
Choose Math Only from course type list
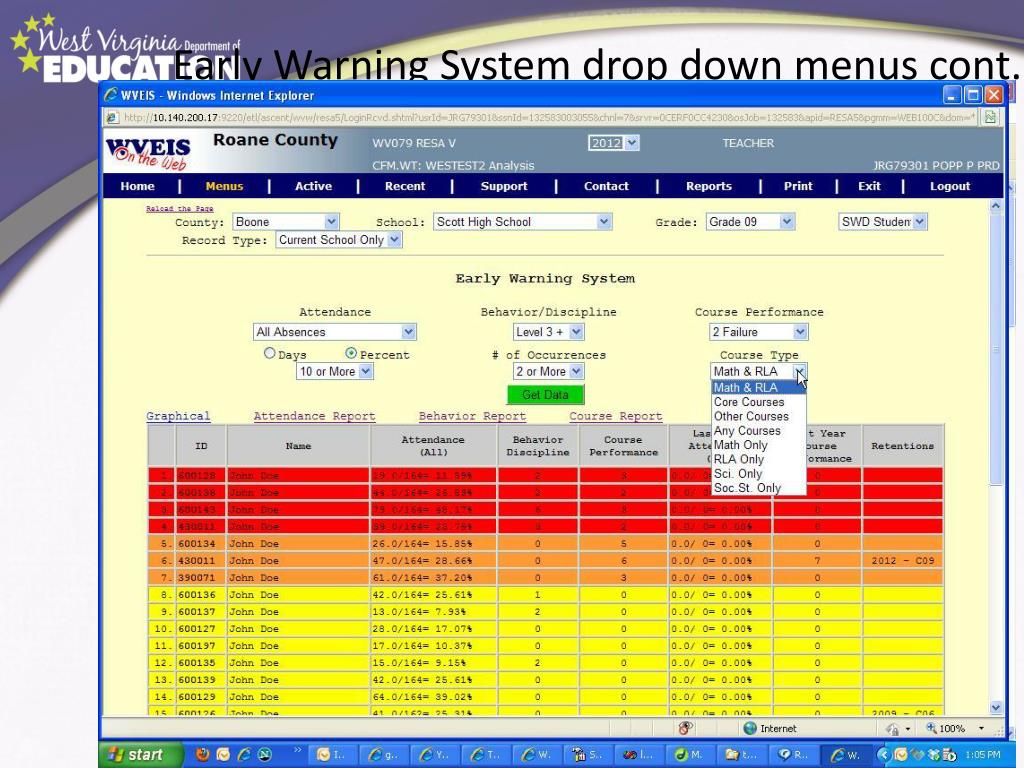759,445
